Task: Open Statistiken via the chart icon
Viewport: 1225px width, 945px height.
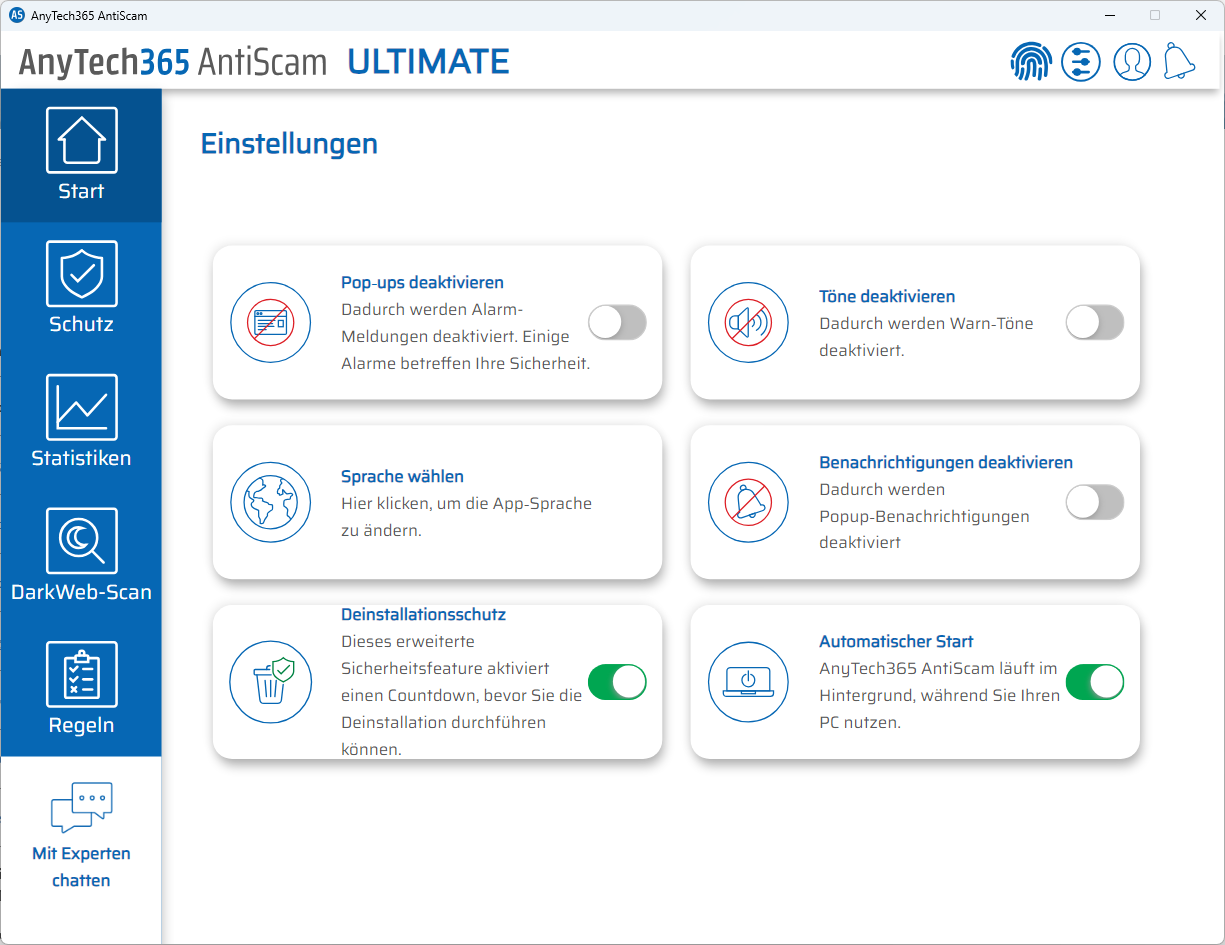Action: (81, 406)
